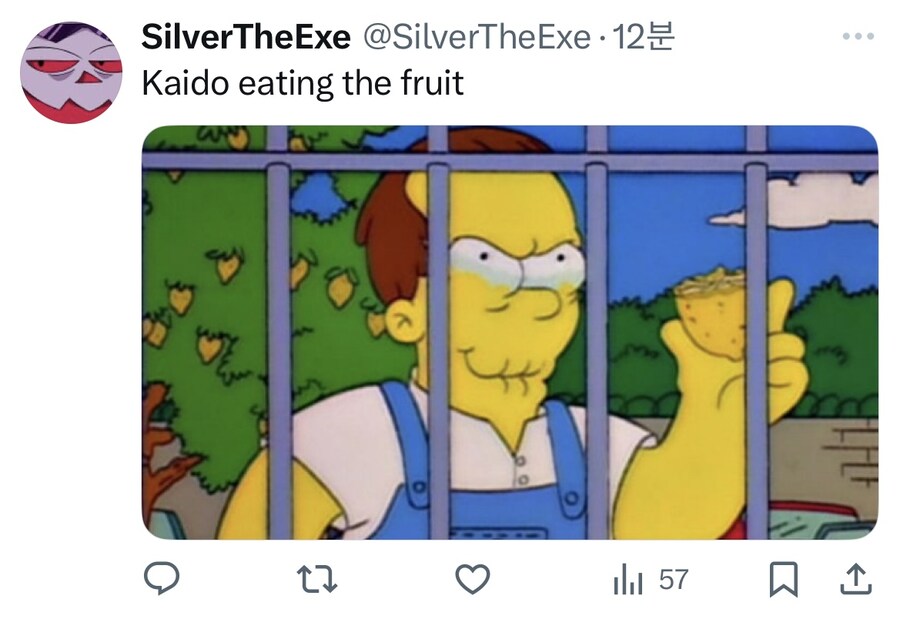Screen dimensions: 900x629
Task: Click the blue overalls in the meme image
Action: (488, 476)
